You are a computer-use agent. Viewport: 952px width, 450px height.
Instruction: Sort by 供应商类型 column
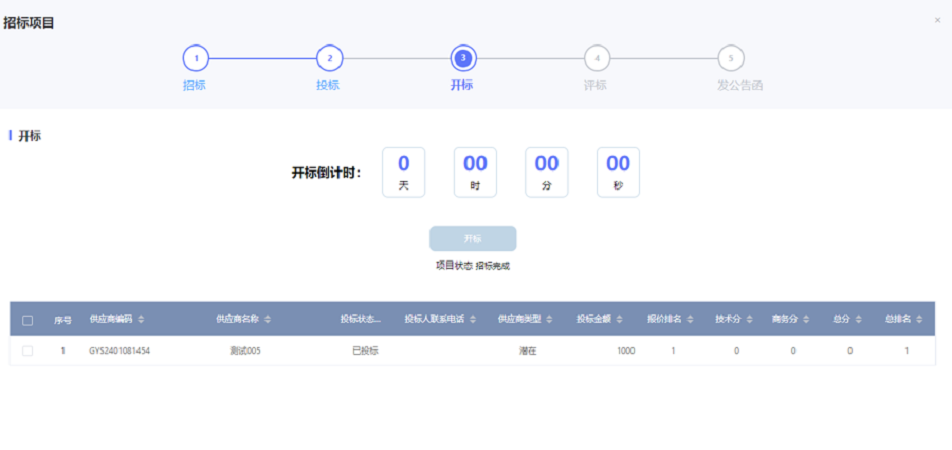[549, 320]
